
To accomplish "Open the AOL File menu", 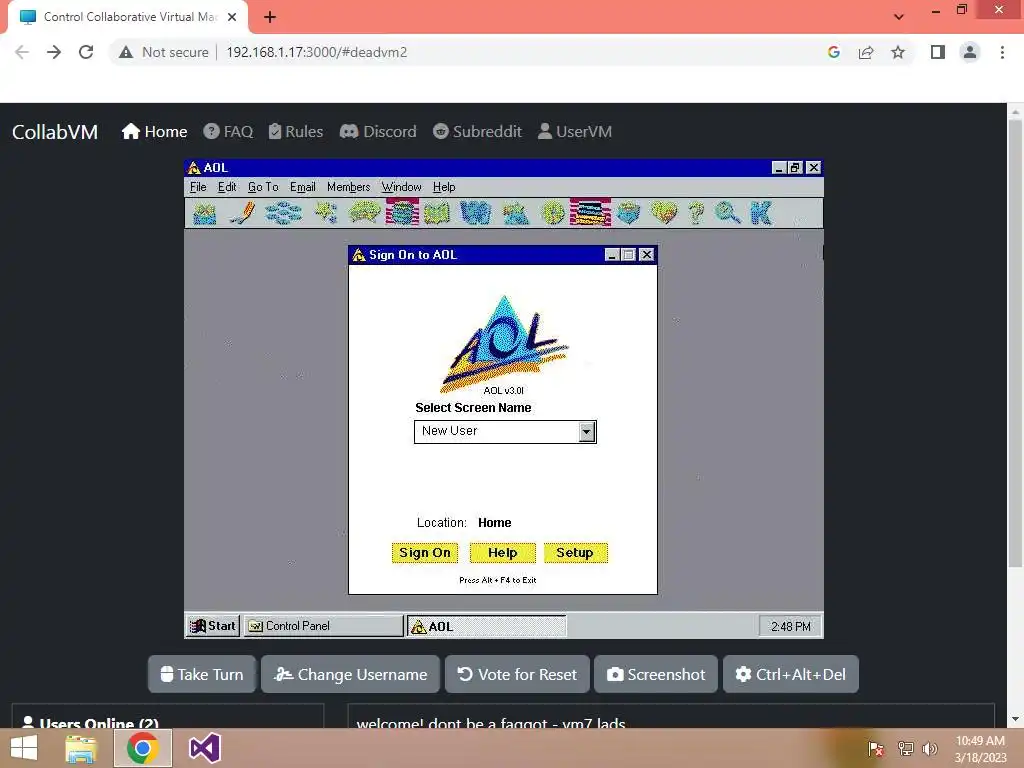I will (x=198, y=187).
